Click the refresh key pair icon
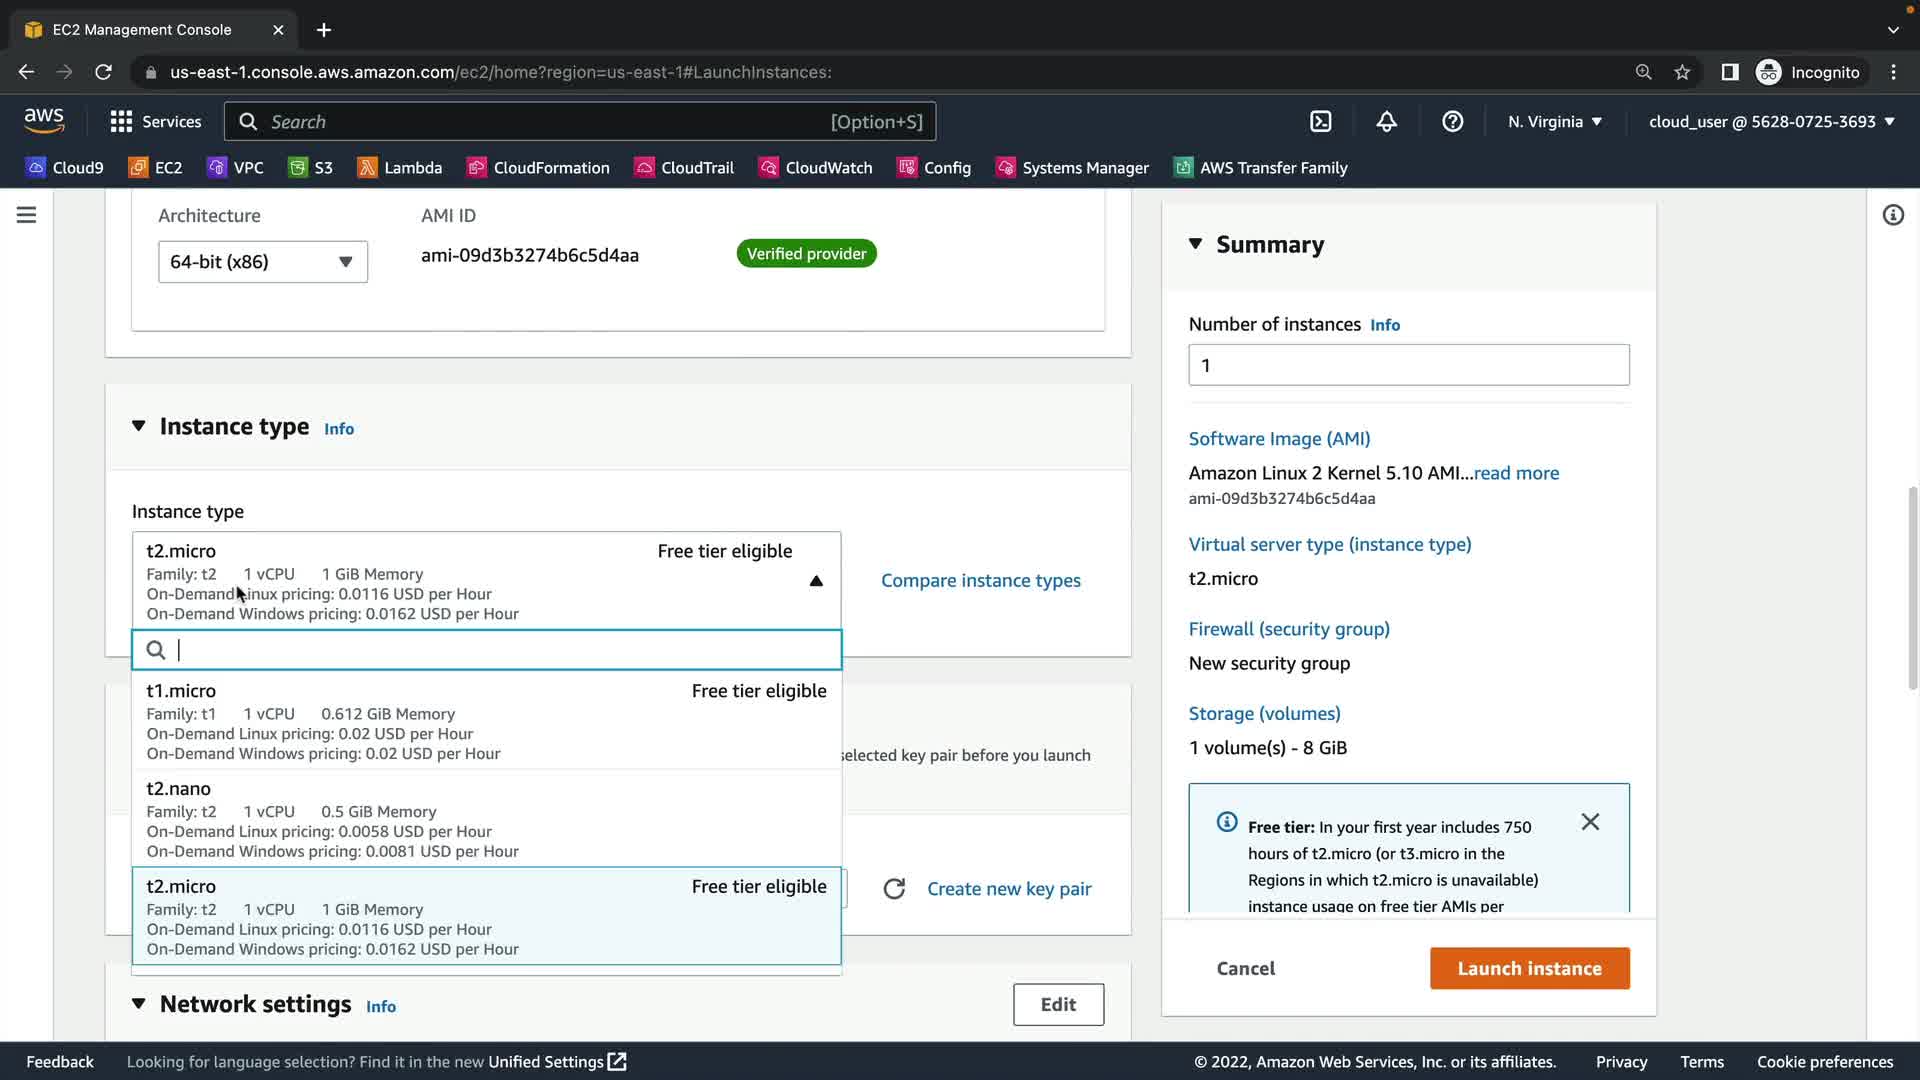Screen dimensions: 1920x1080 point(894,889)
